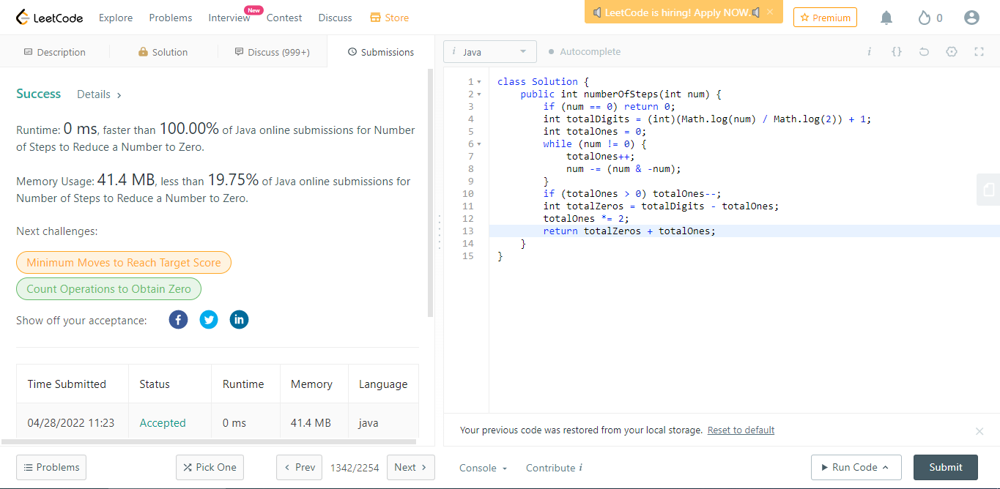The image size is (1000, 489).
Task: Open the Discuss (999+) tab
Action: pyautogui.click(x=272, y=52)
